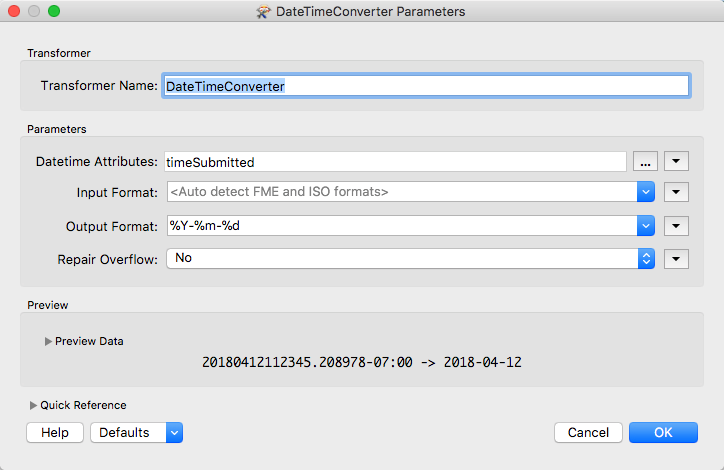This screenshot has width=724, height=470.
Task: Open the Input Format combo box
Action: pyautogui.click(x=646, y=192)
